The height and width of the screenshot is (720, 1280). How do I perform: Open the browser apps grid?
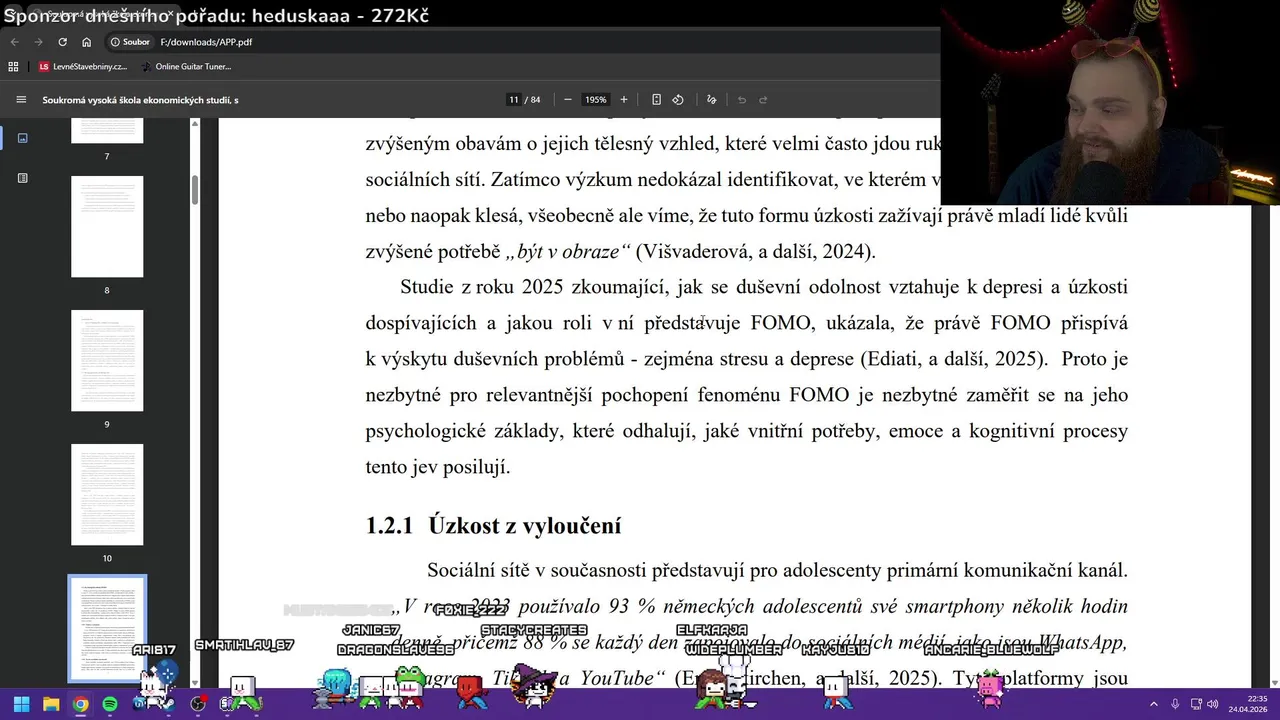click(13, 67)
